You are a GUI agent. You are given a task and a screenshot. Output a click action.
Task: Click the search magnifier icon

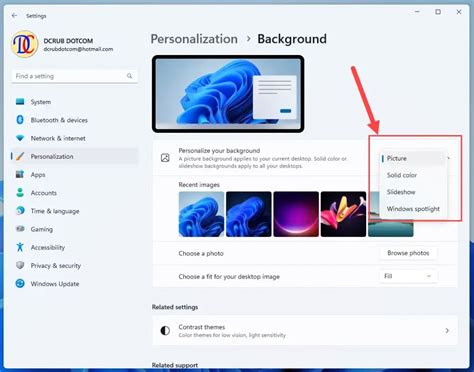tap(129, 76)
